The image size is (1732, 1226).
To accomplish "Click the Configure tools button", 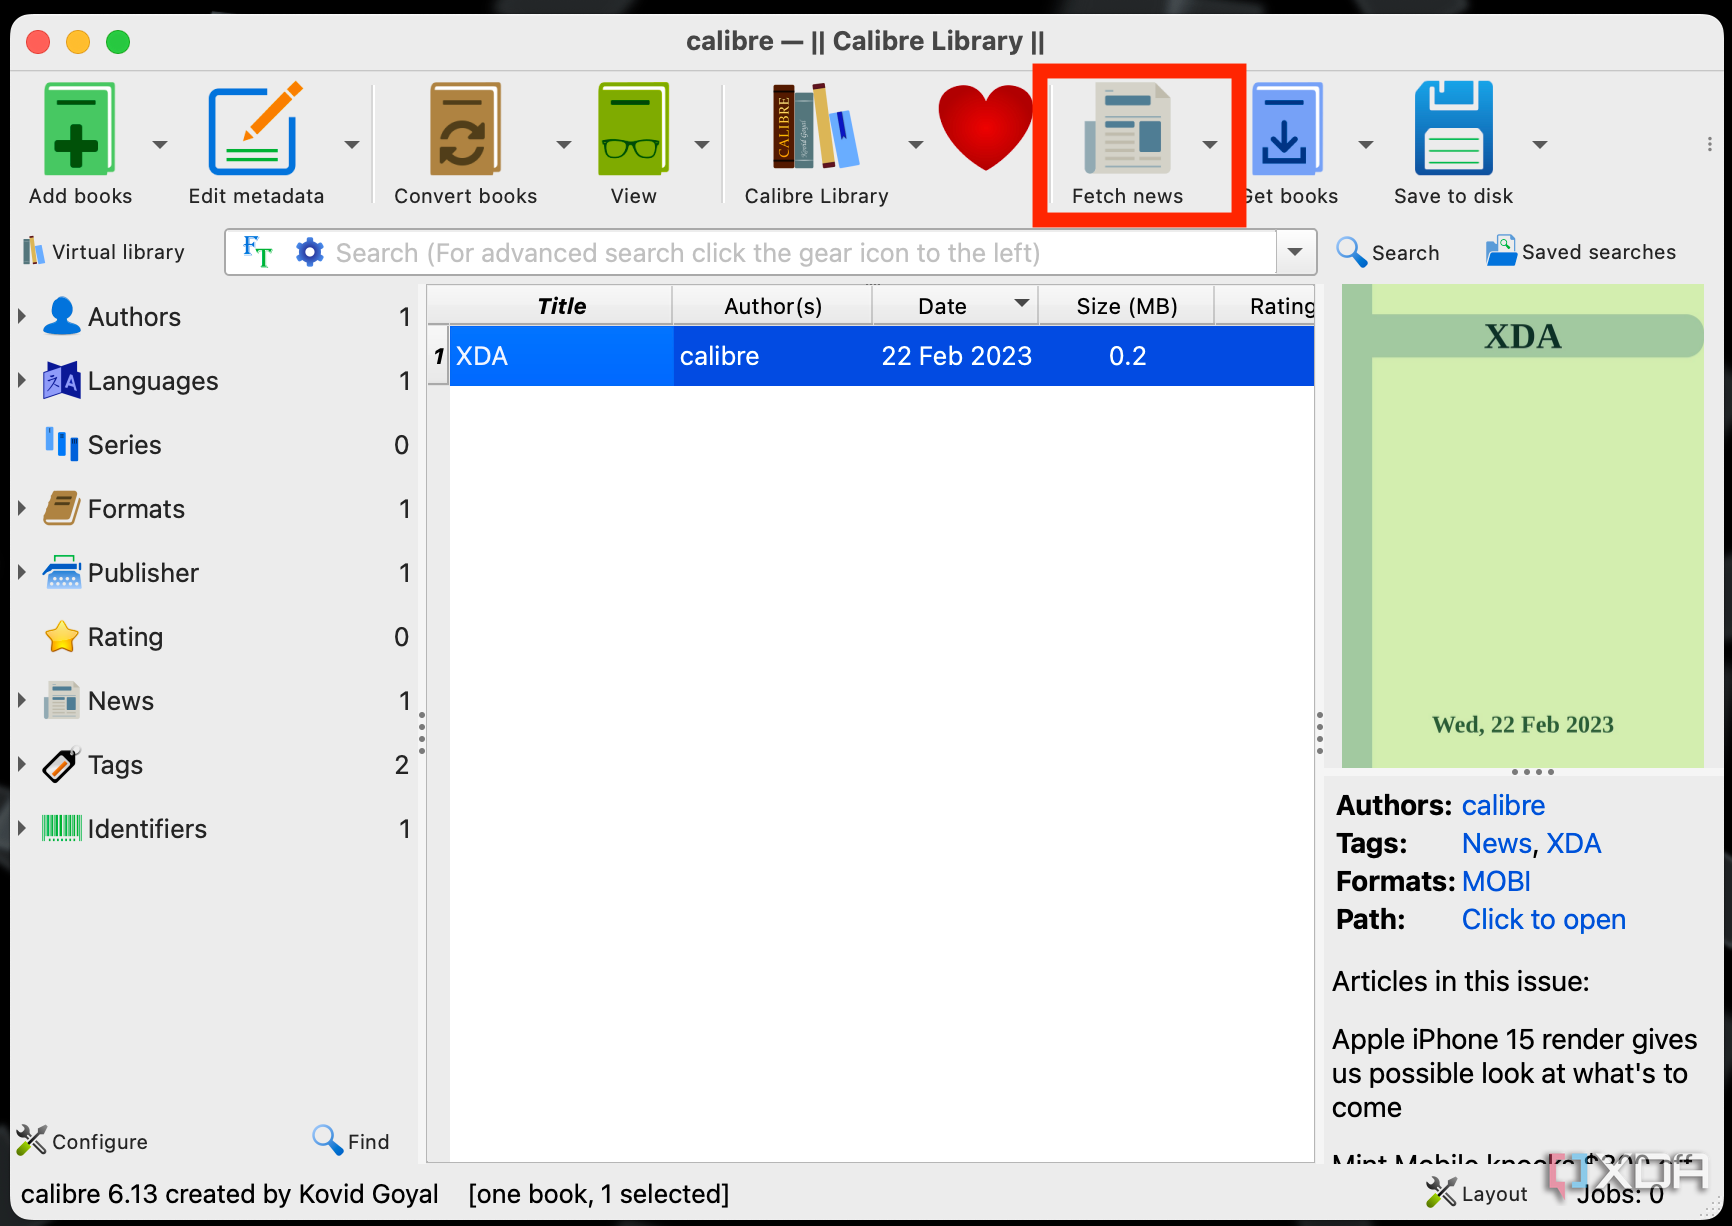I will (82, 1141).
